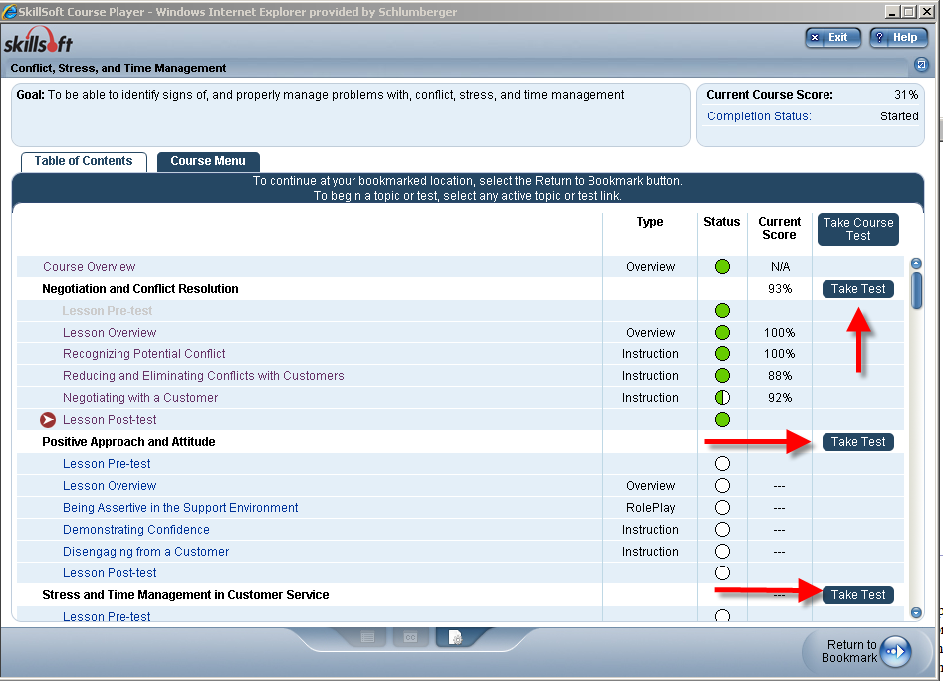Take Test for Negotiation and Conflict Resolution
The width and height of the screenshot is (943, 681).
coord(858,289)
